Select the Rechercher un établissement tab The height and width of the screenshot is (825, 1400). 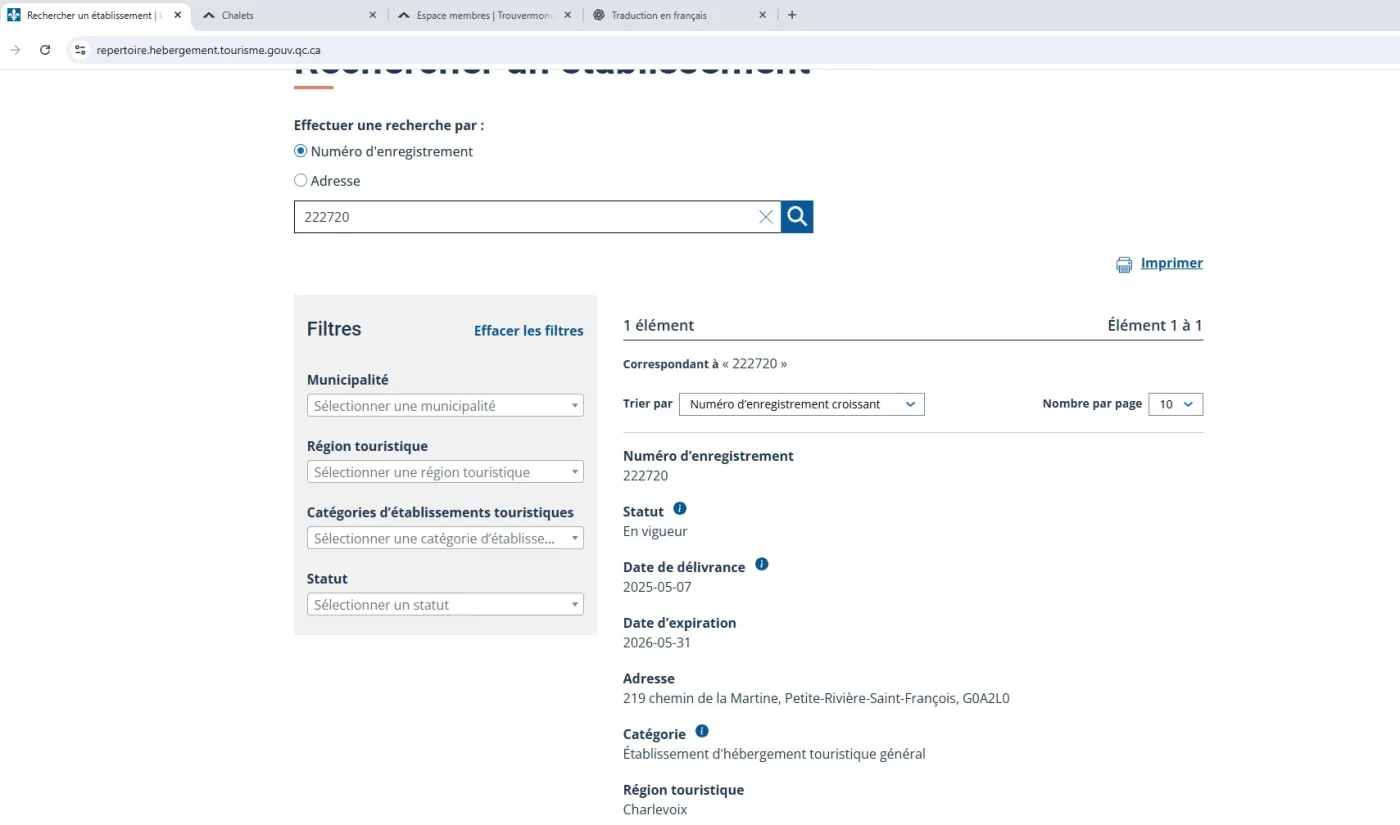(x=95, y=15)
